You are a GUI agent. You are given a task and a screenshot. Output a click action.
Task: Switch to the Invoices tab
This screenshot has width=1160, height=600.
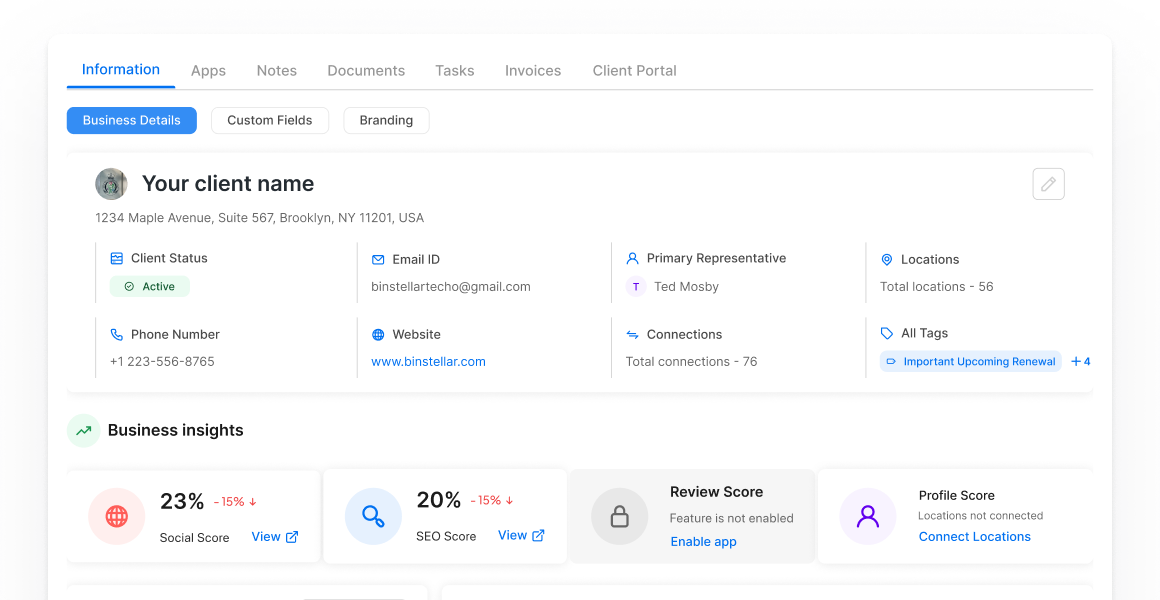pyautogui.click(x=533, y=71)
